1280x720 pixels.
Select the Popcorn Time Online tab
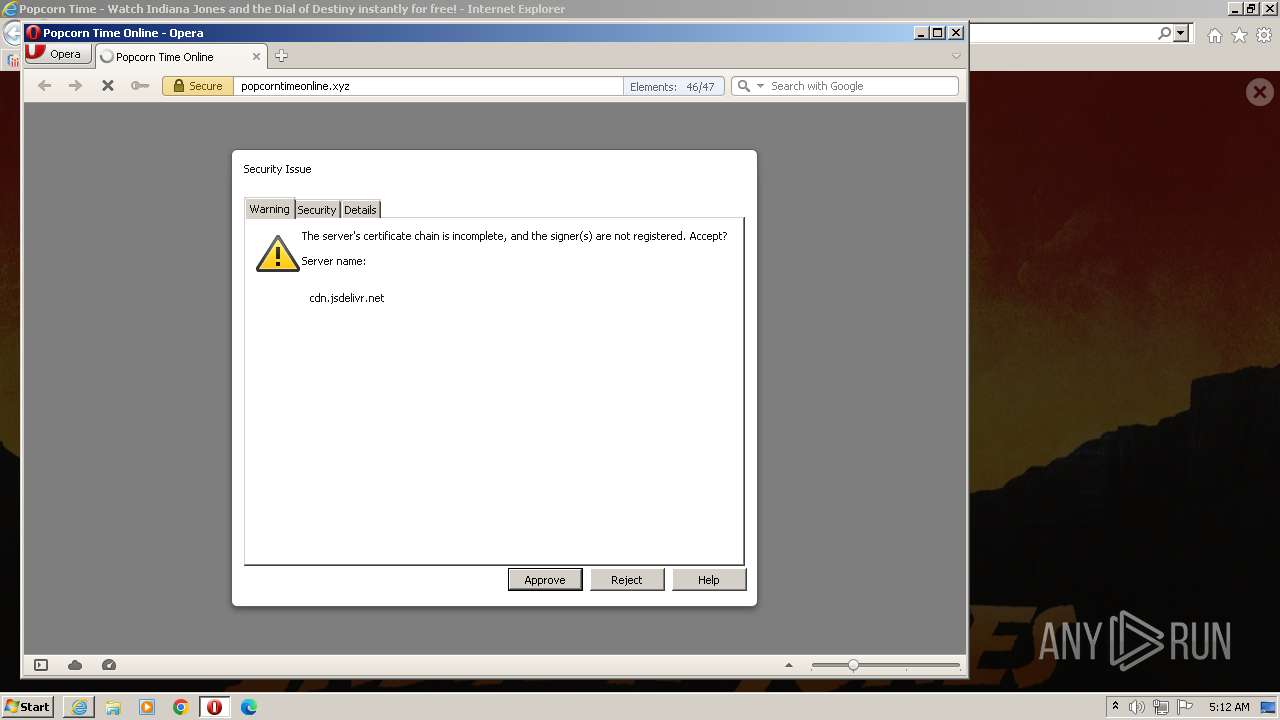click(181, 57)
